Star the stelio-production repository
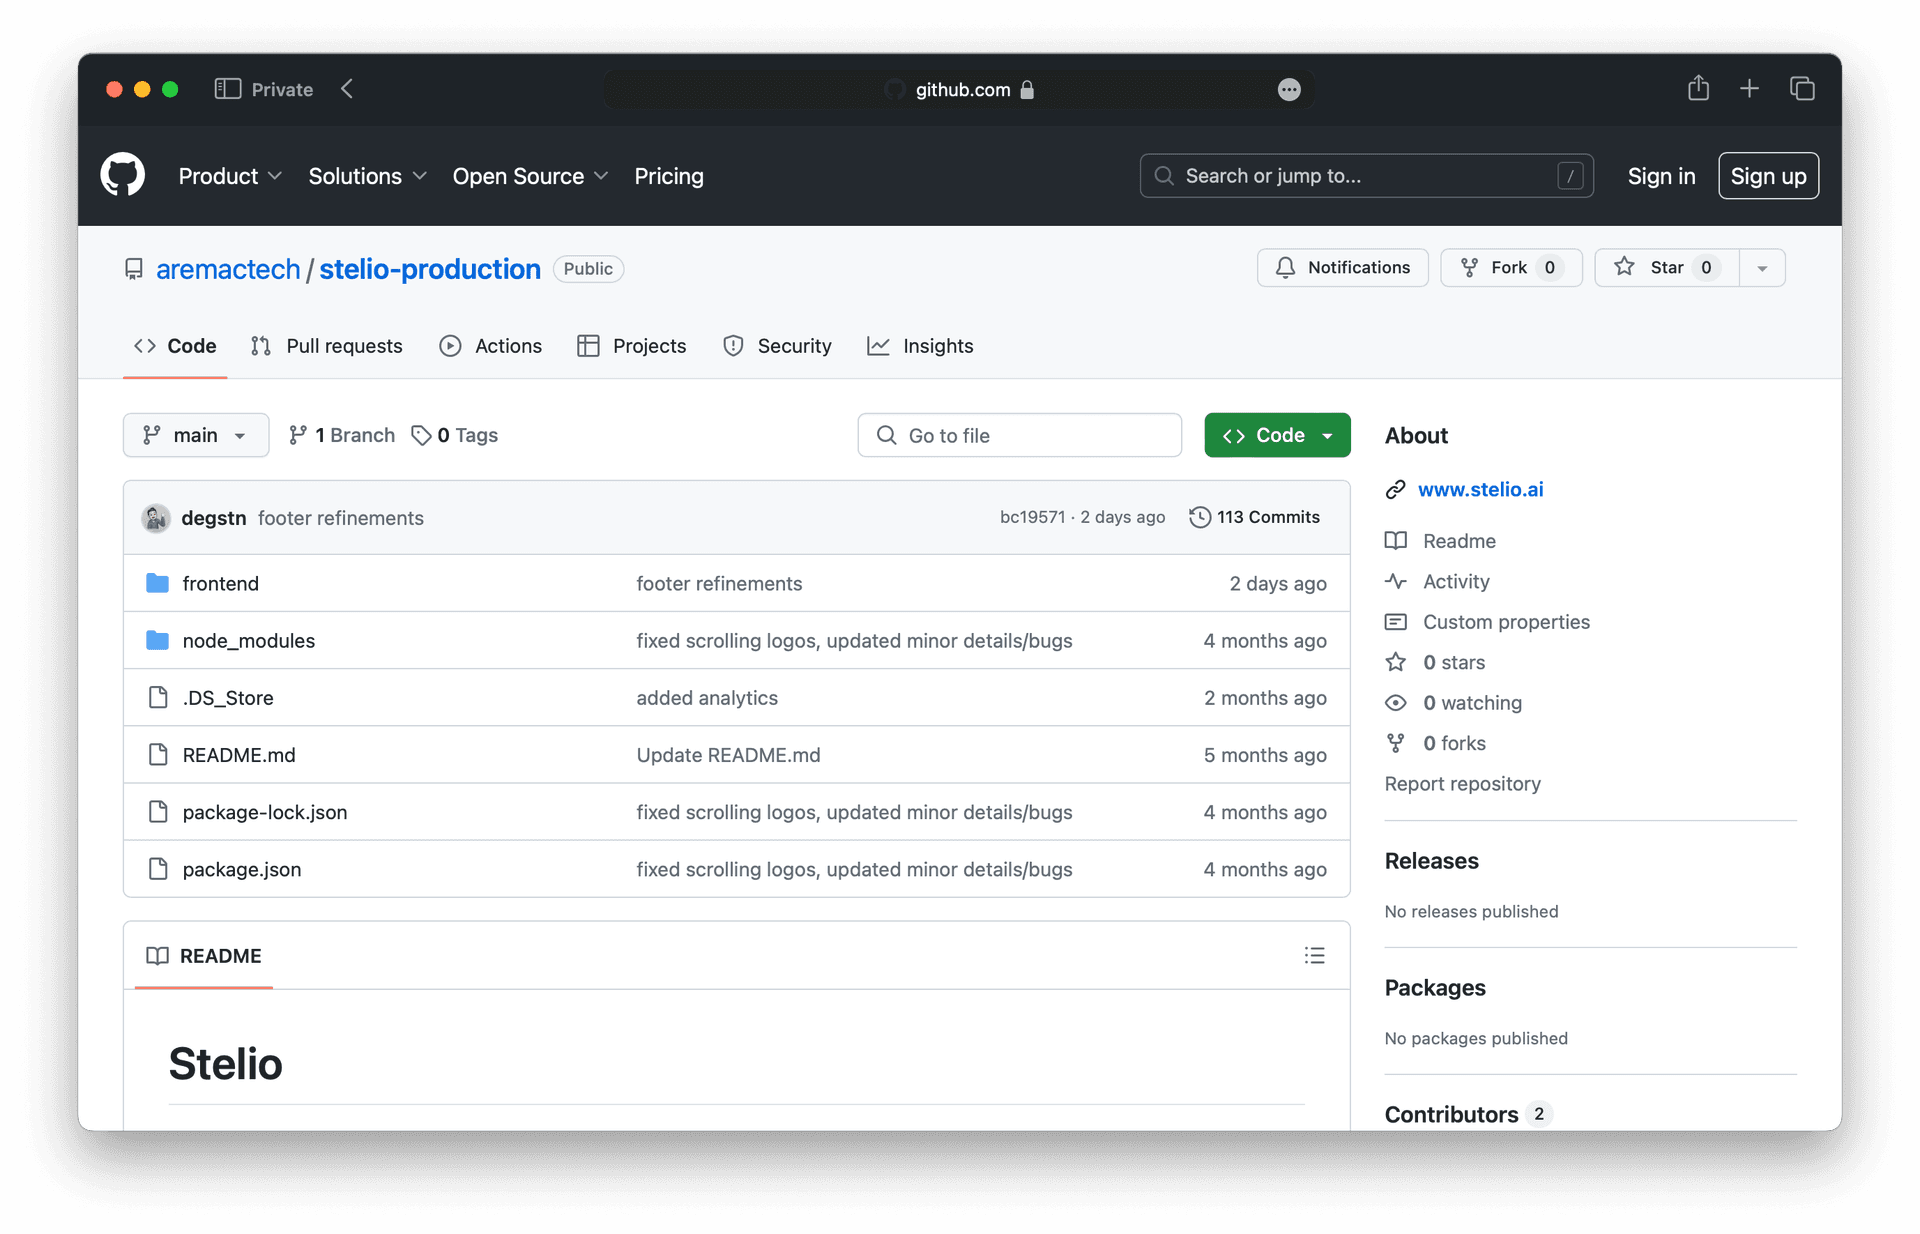The image size is (1920, 1234). 1666,268
